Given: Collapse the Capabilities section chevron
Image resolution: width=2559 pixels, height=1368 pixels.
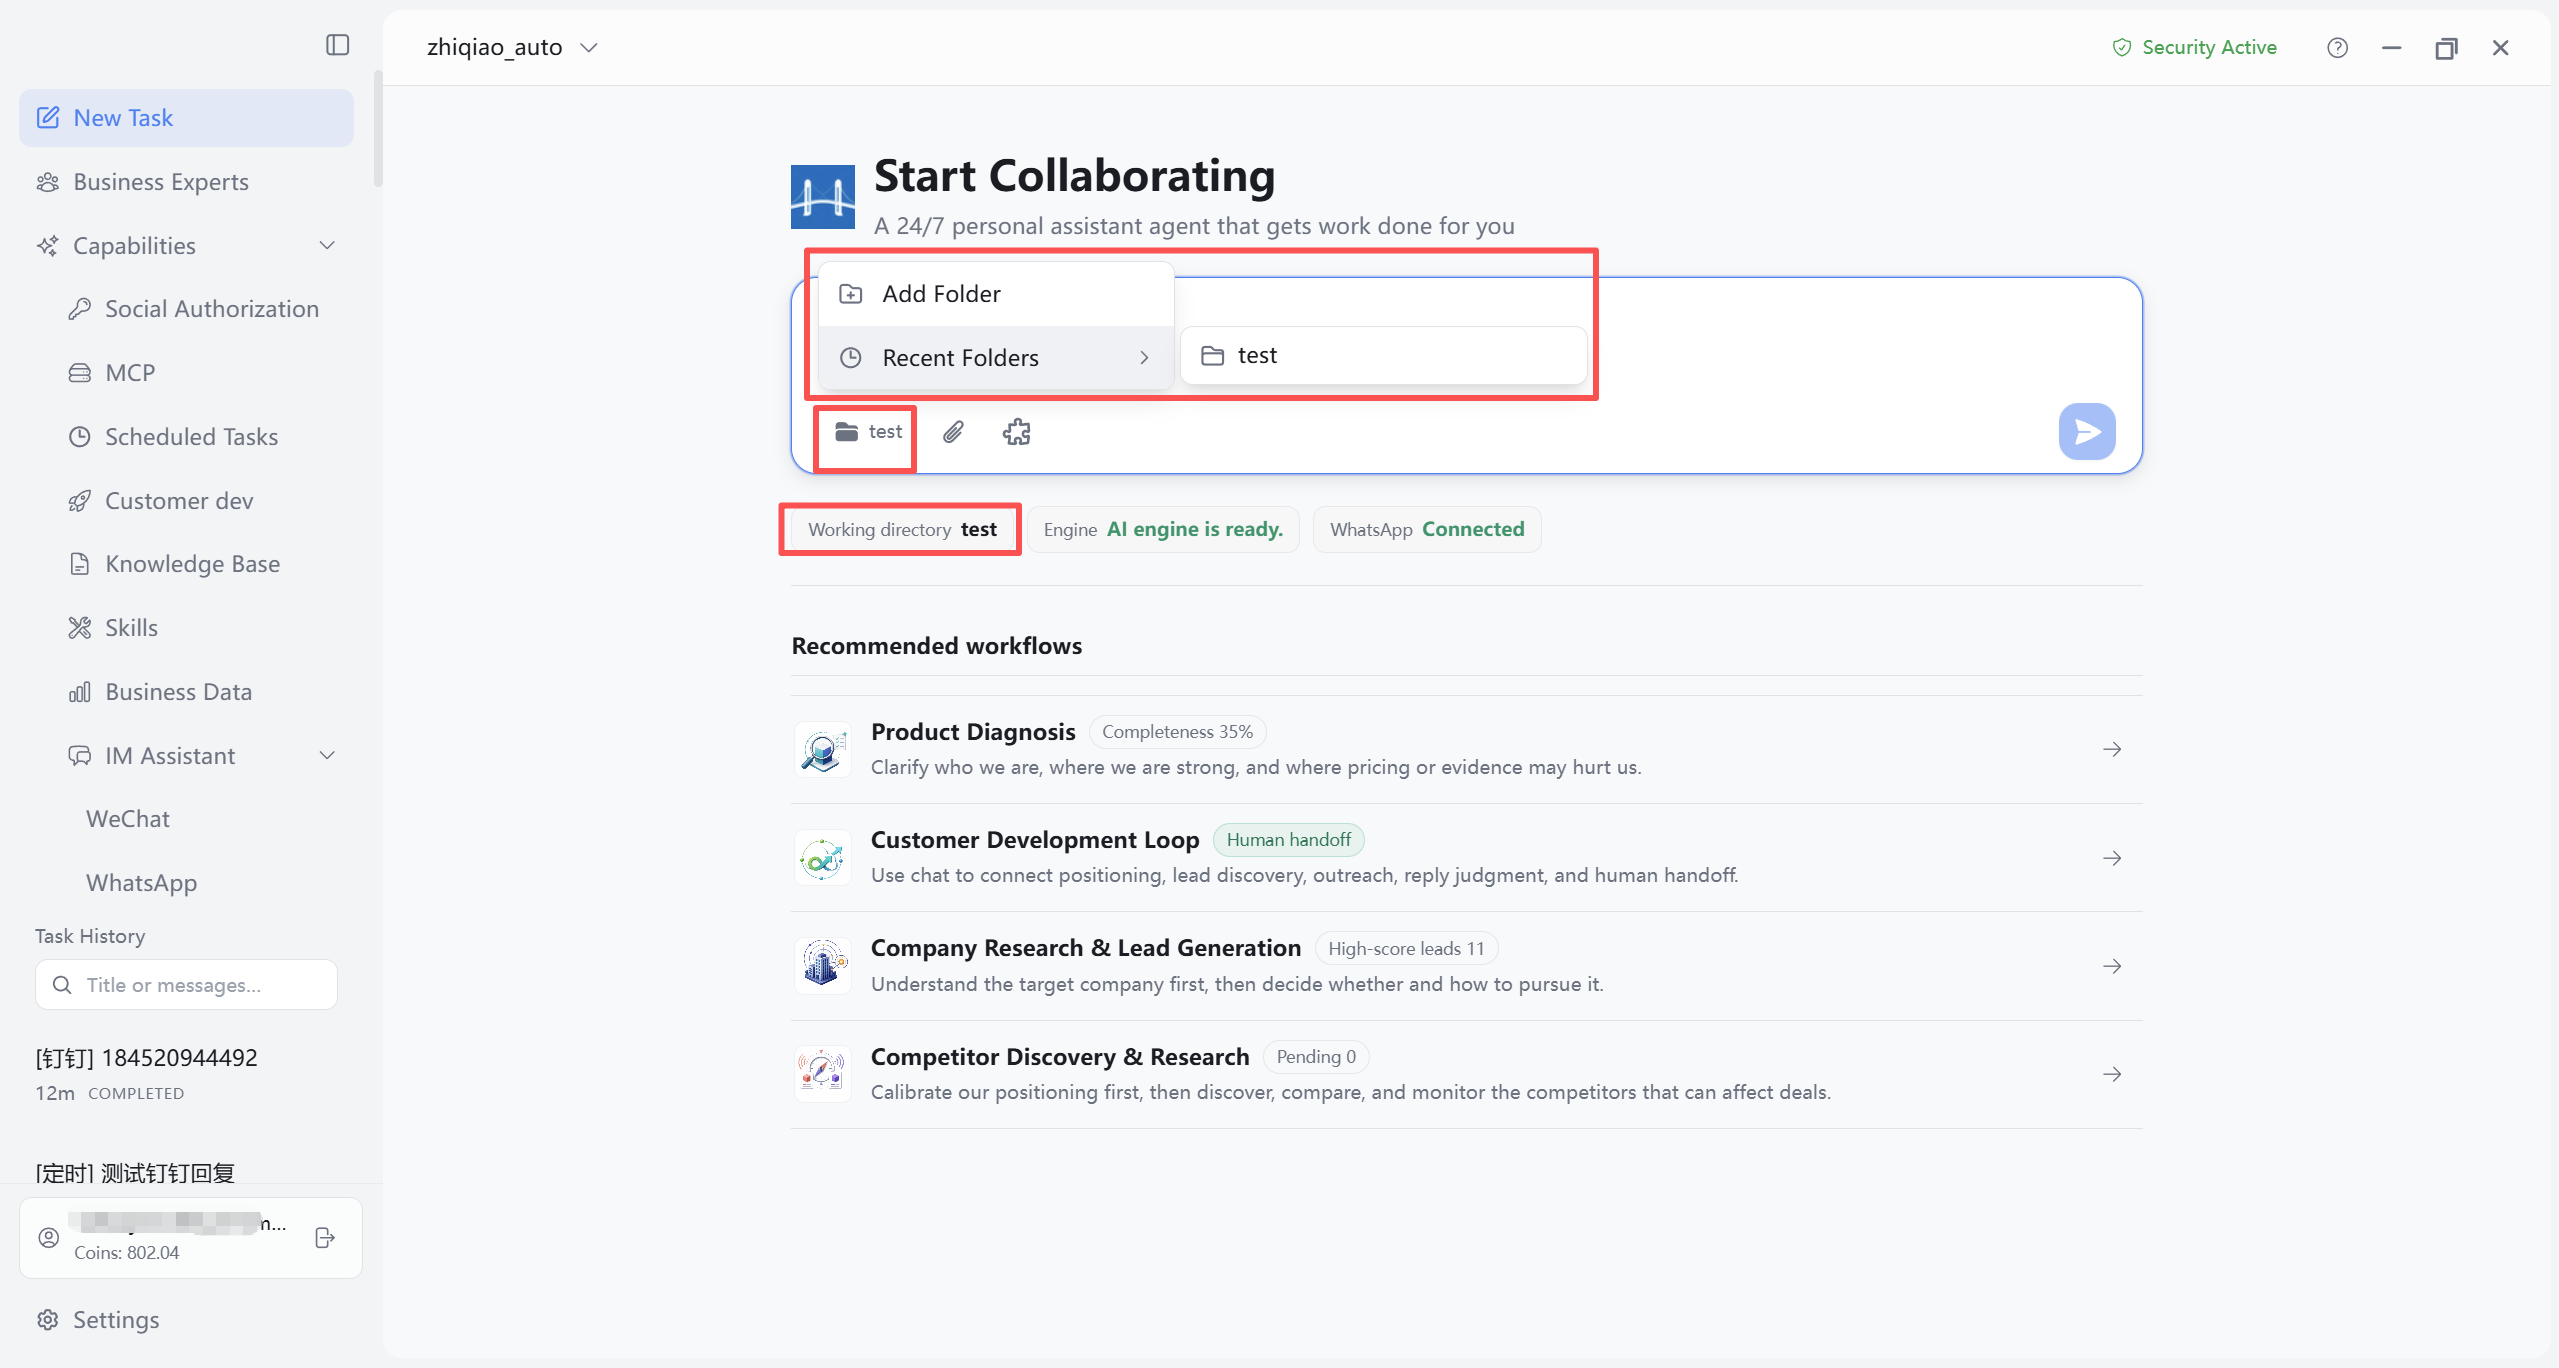Looking at the screenshot, I should [327, 246].
